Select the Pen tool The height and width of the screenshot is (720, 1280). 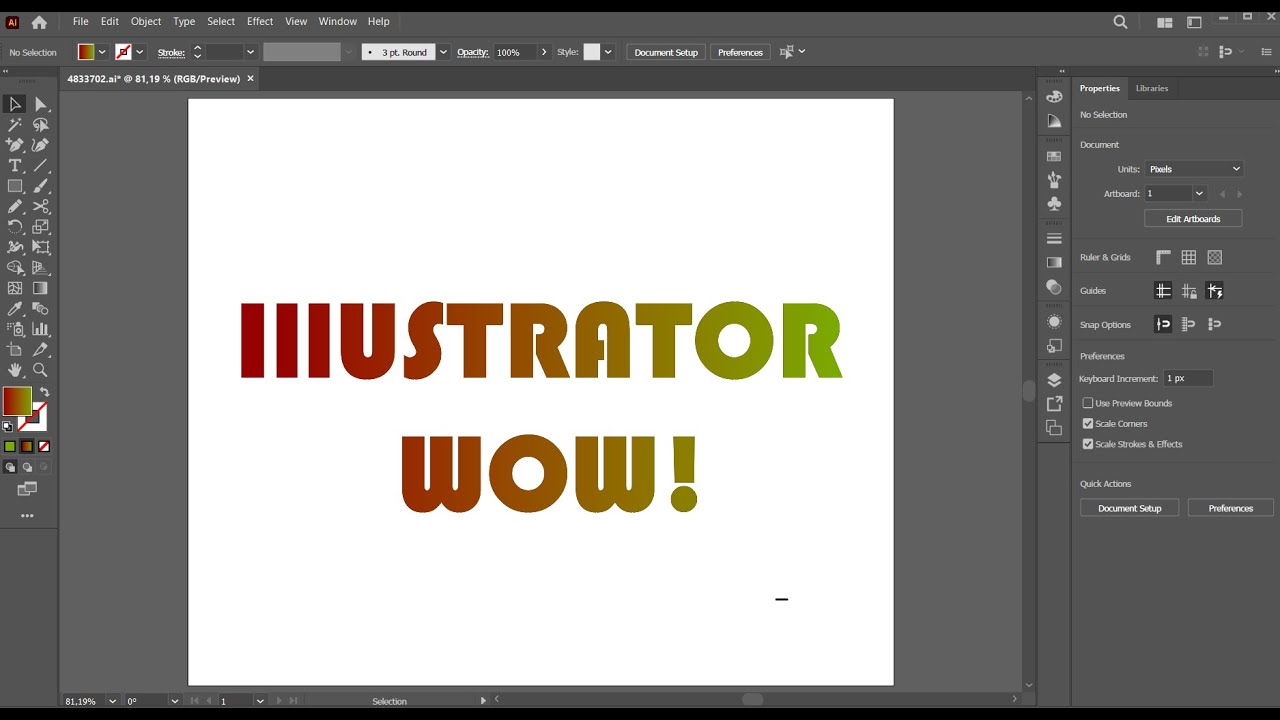click(x=15, y=145)
